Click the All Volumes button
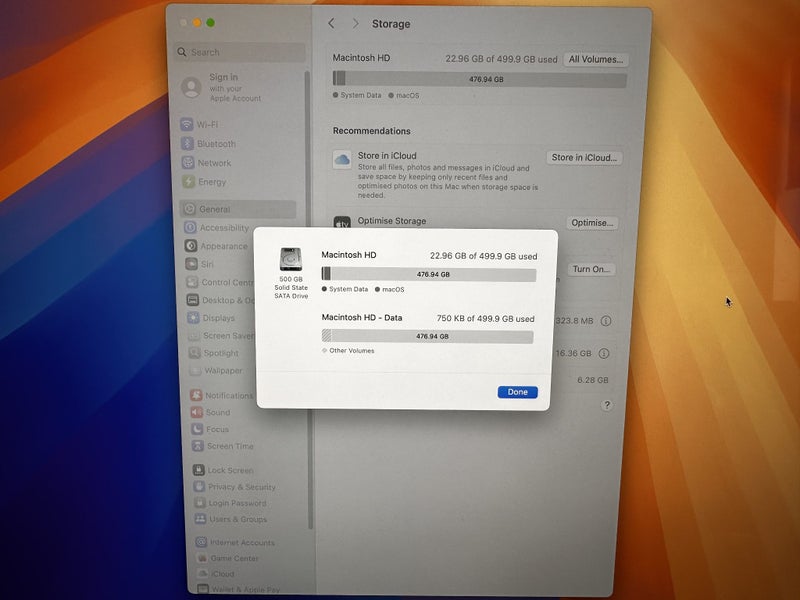 tap(595, 58)
